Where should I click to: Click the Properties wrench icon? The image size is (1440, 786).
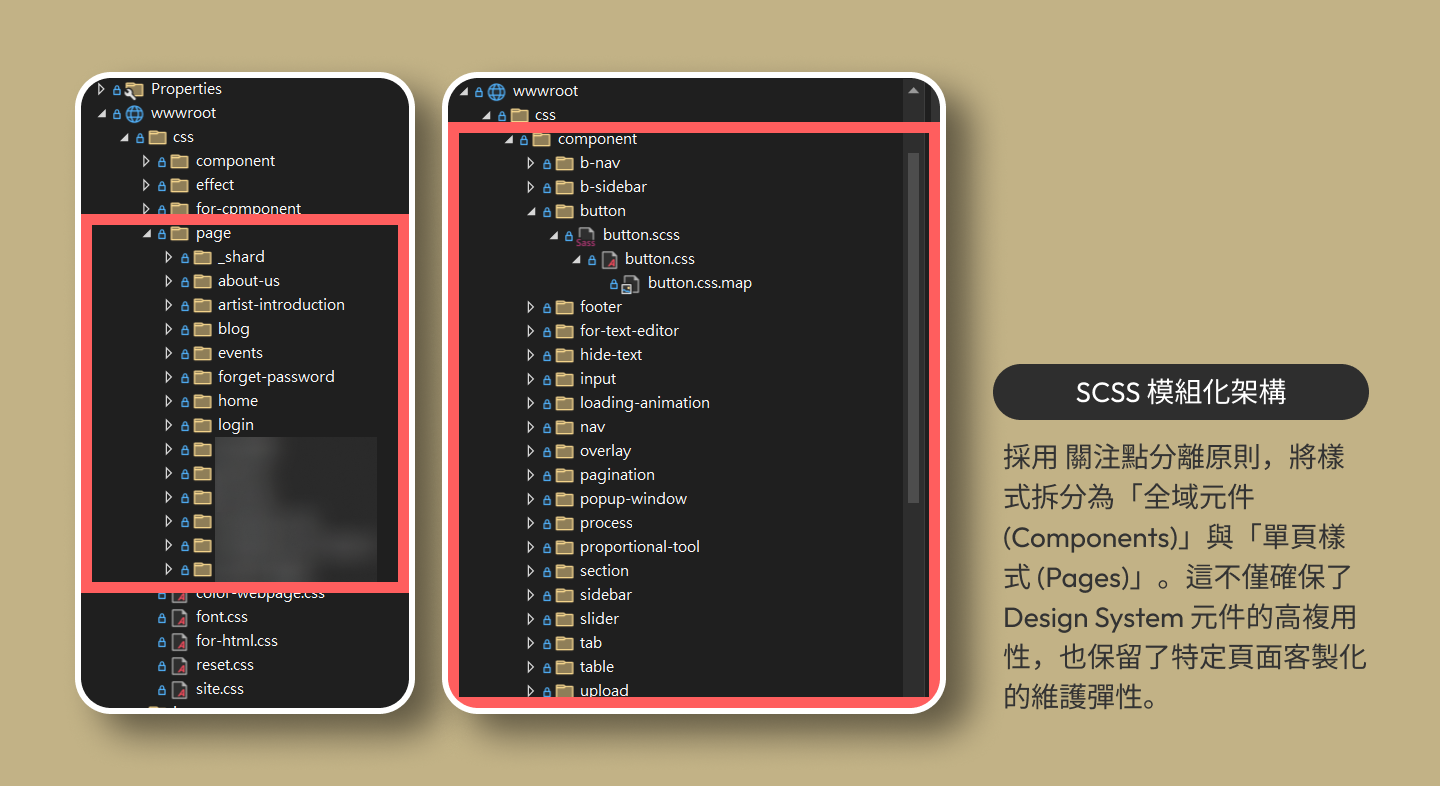(134, 89)
